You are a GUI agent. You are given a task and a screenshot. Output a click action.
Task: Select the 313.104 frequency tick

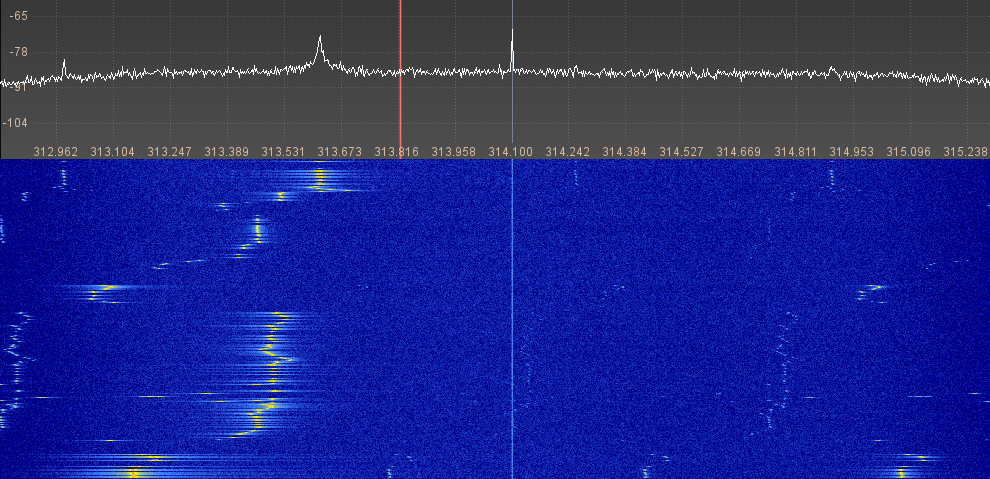tap(112, 151)
